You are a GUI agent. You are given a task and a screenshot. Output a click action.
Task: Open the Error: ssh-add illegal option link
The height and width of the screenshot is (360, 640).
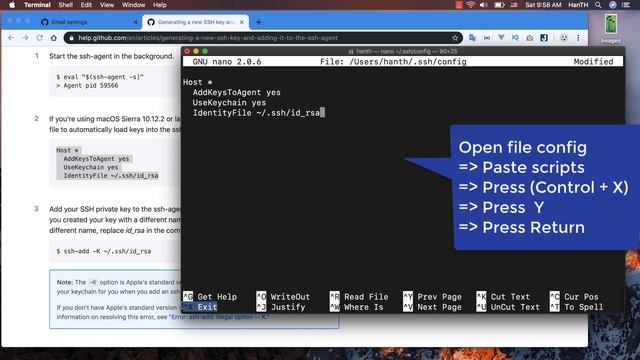point(219,317)
